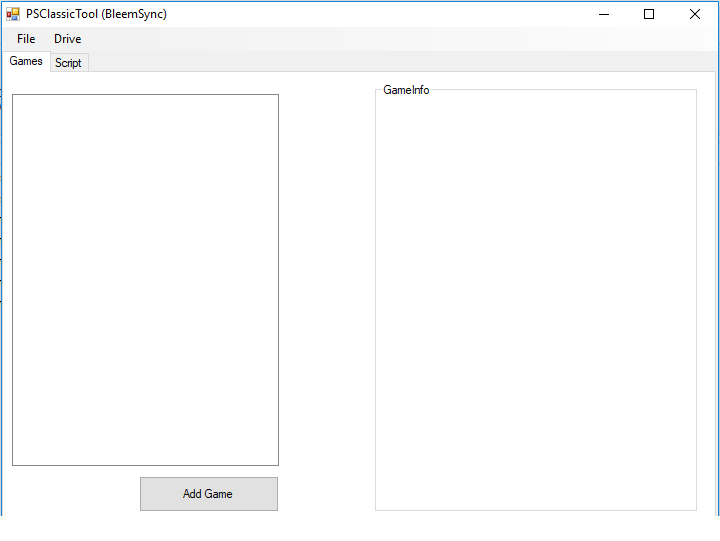The image size is (720, 541).
Task: Switch to the Games tab
Action: click(x=26, y=61)
